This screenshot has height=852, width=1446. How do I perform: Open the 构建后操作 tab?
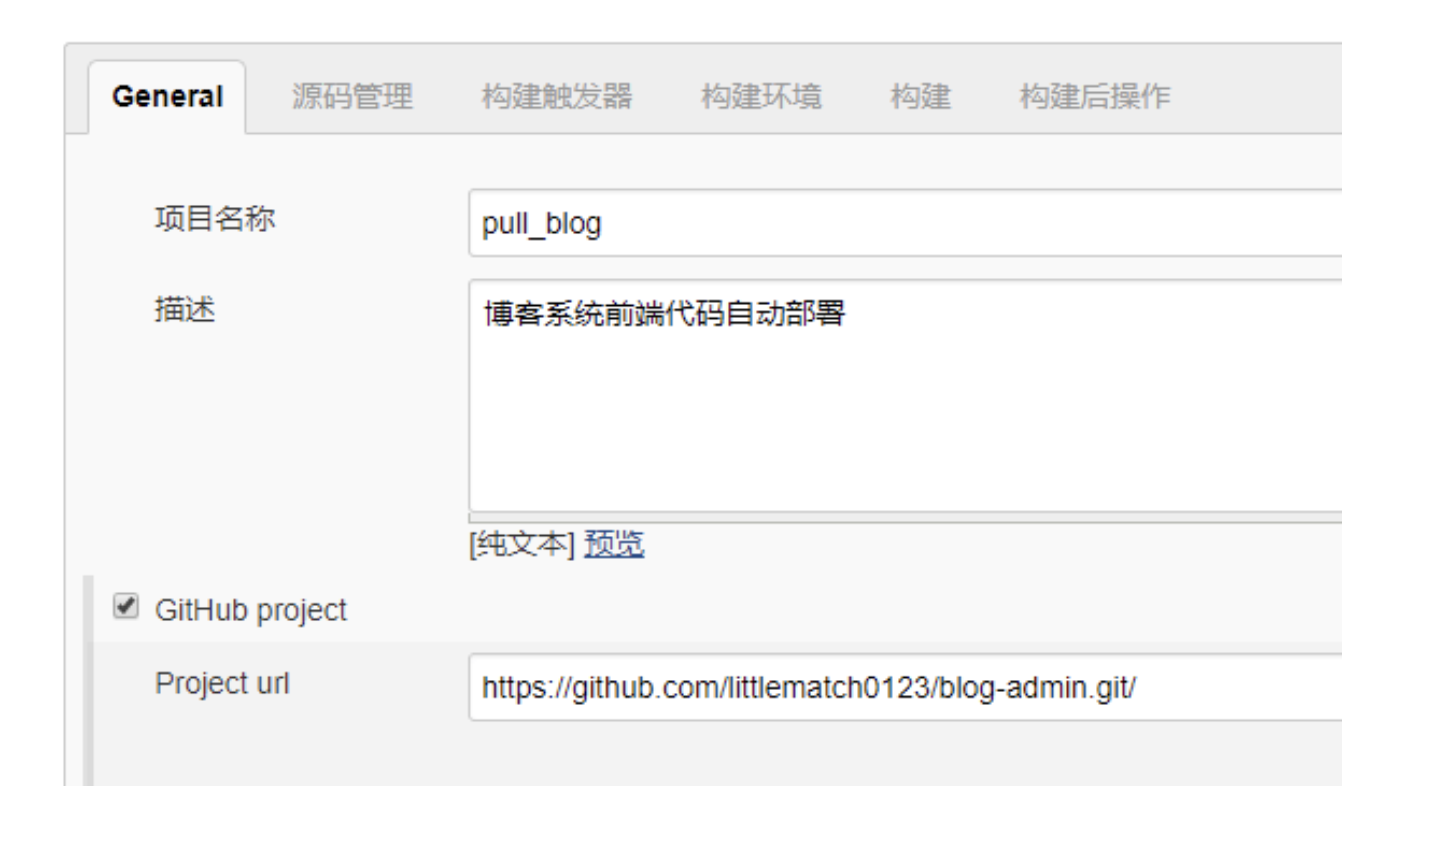(x=1095, y=97)
